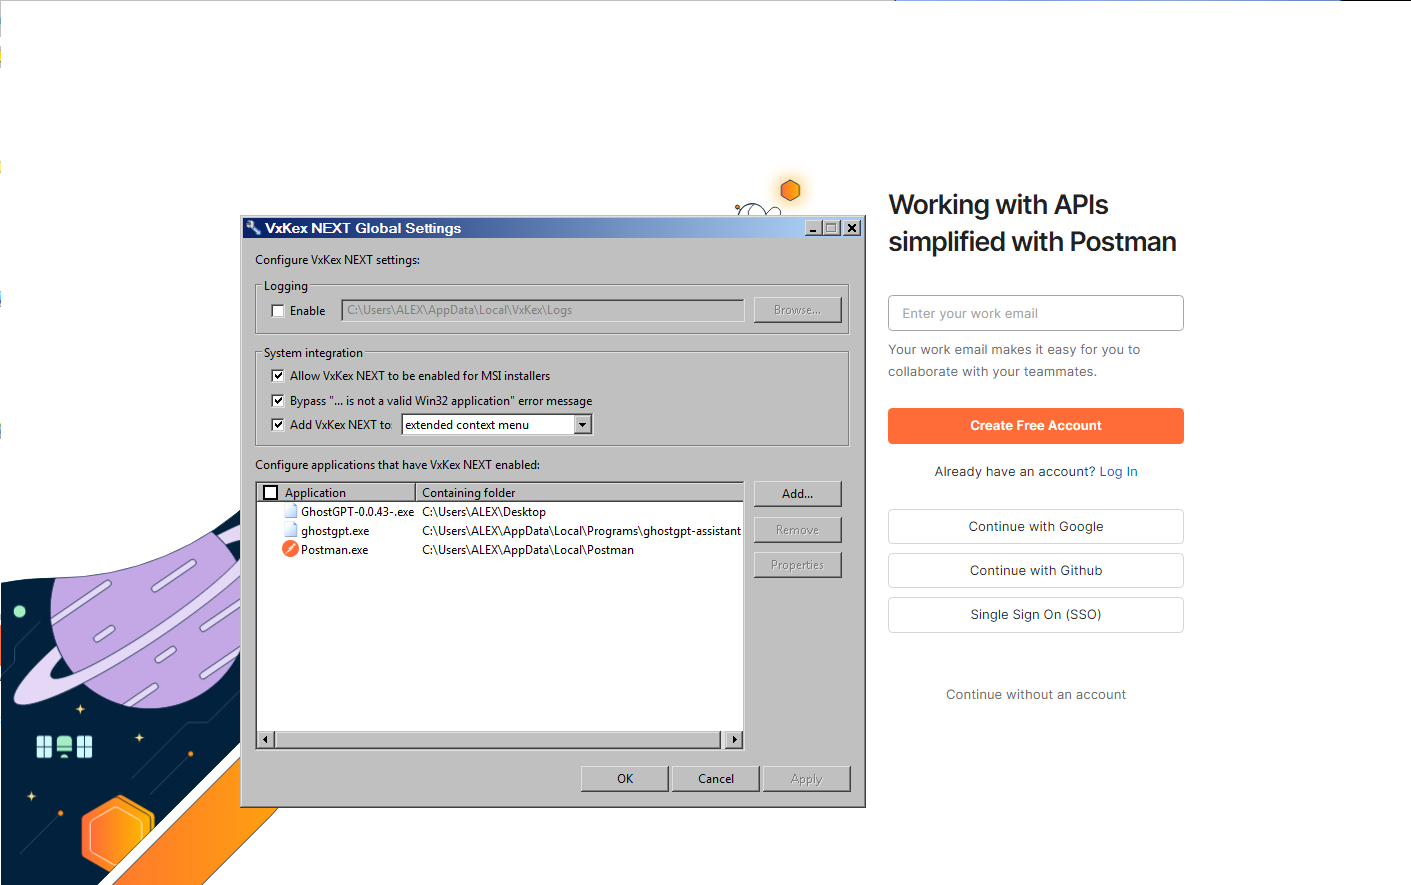This screenshot has height=885, width=1411.
Task: Open Properties for the application
Action: click(x=797, y=565)
